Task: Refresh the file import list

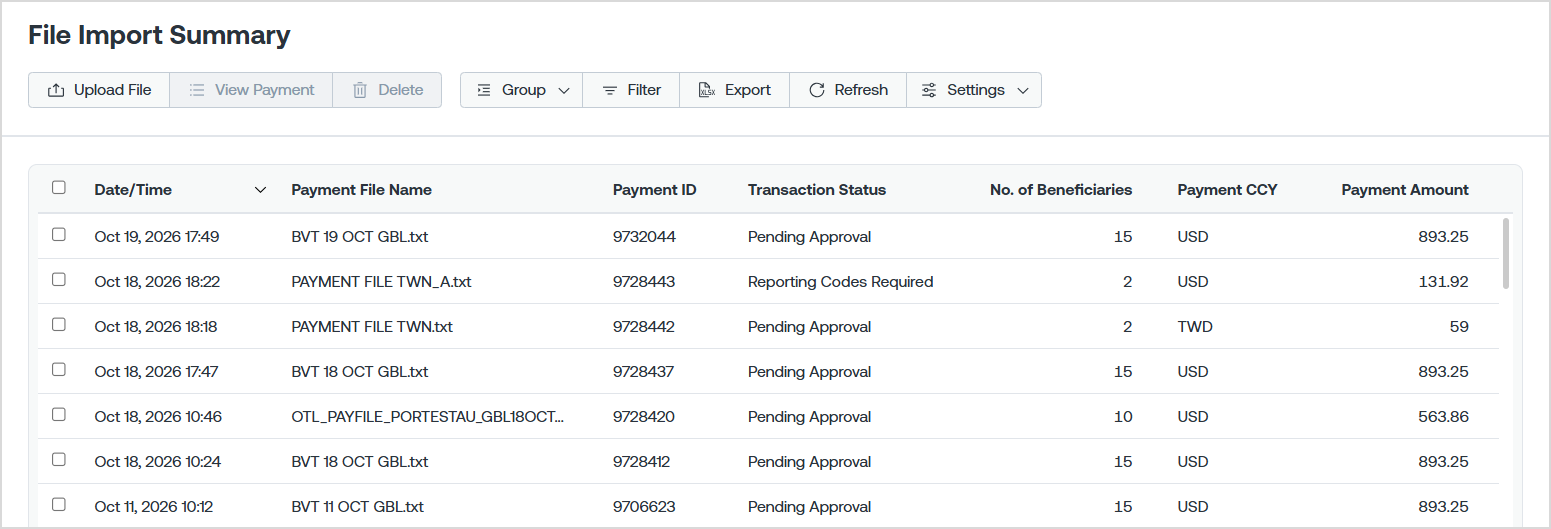Action: pyautogui.click(x=848, y=90)
